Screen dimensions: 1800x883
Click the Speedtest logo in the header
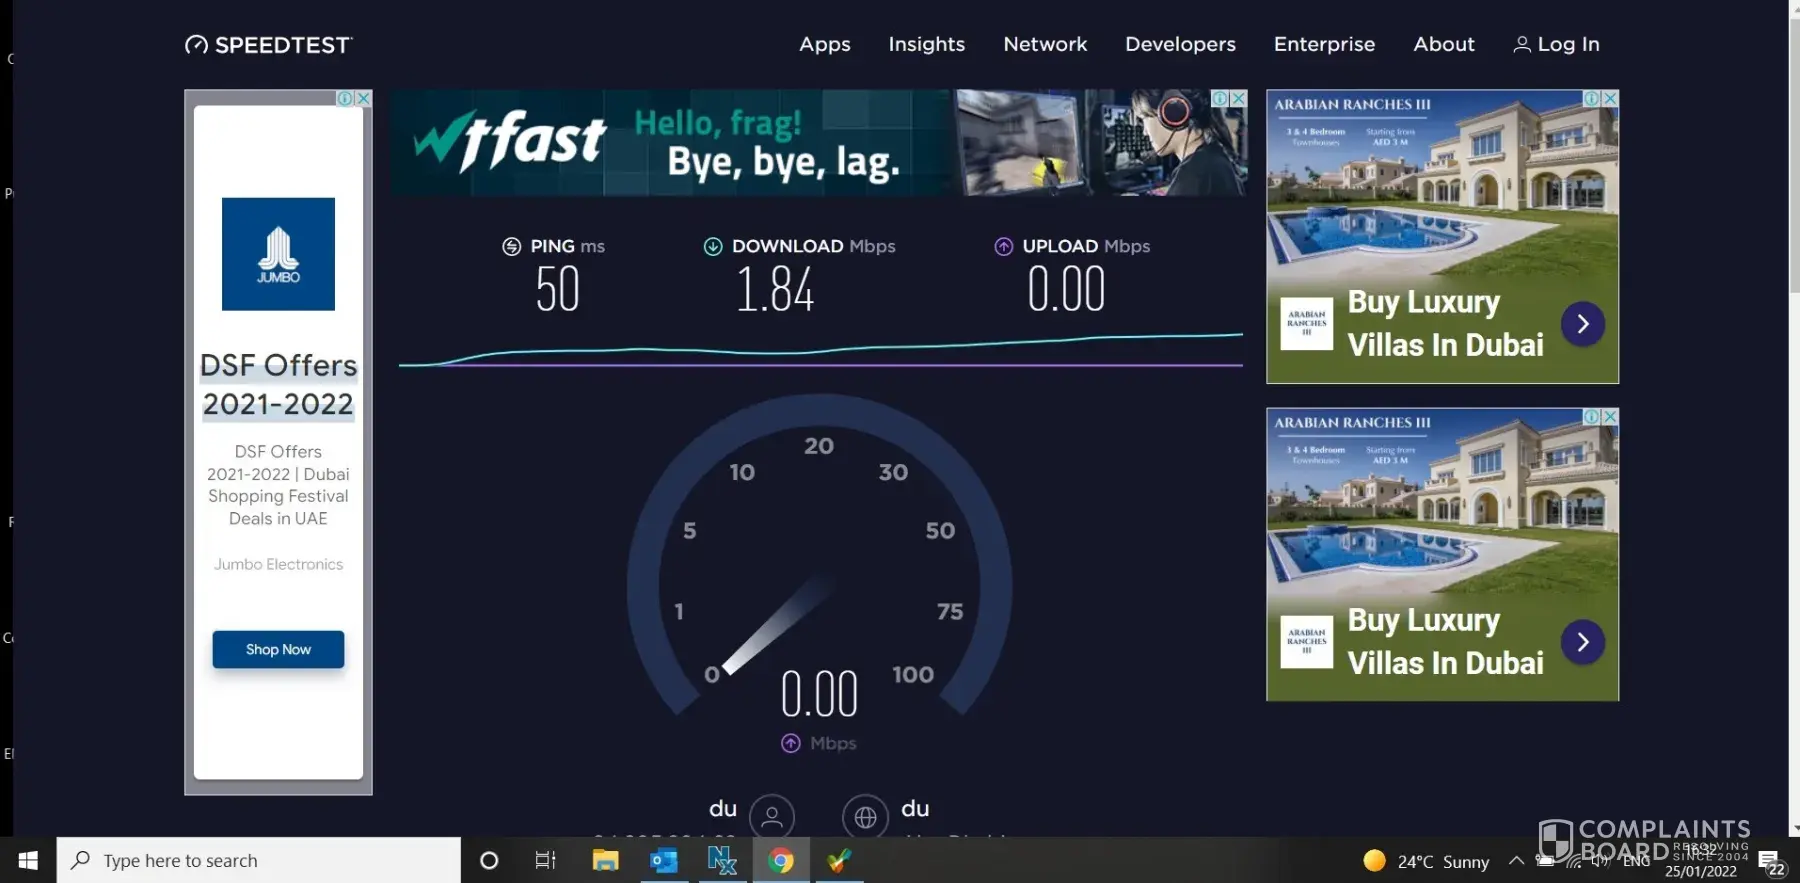click(268, 45)
